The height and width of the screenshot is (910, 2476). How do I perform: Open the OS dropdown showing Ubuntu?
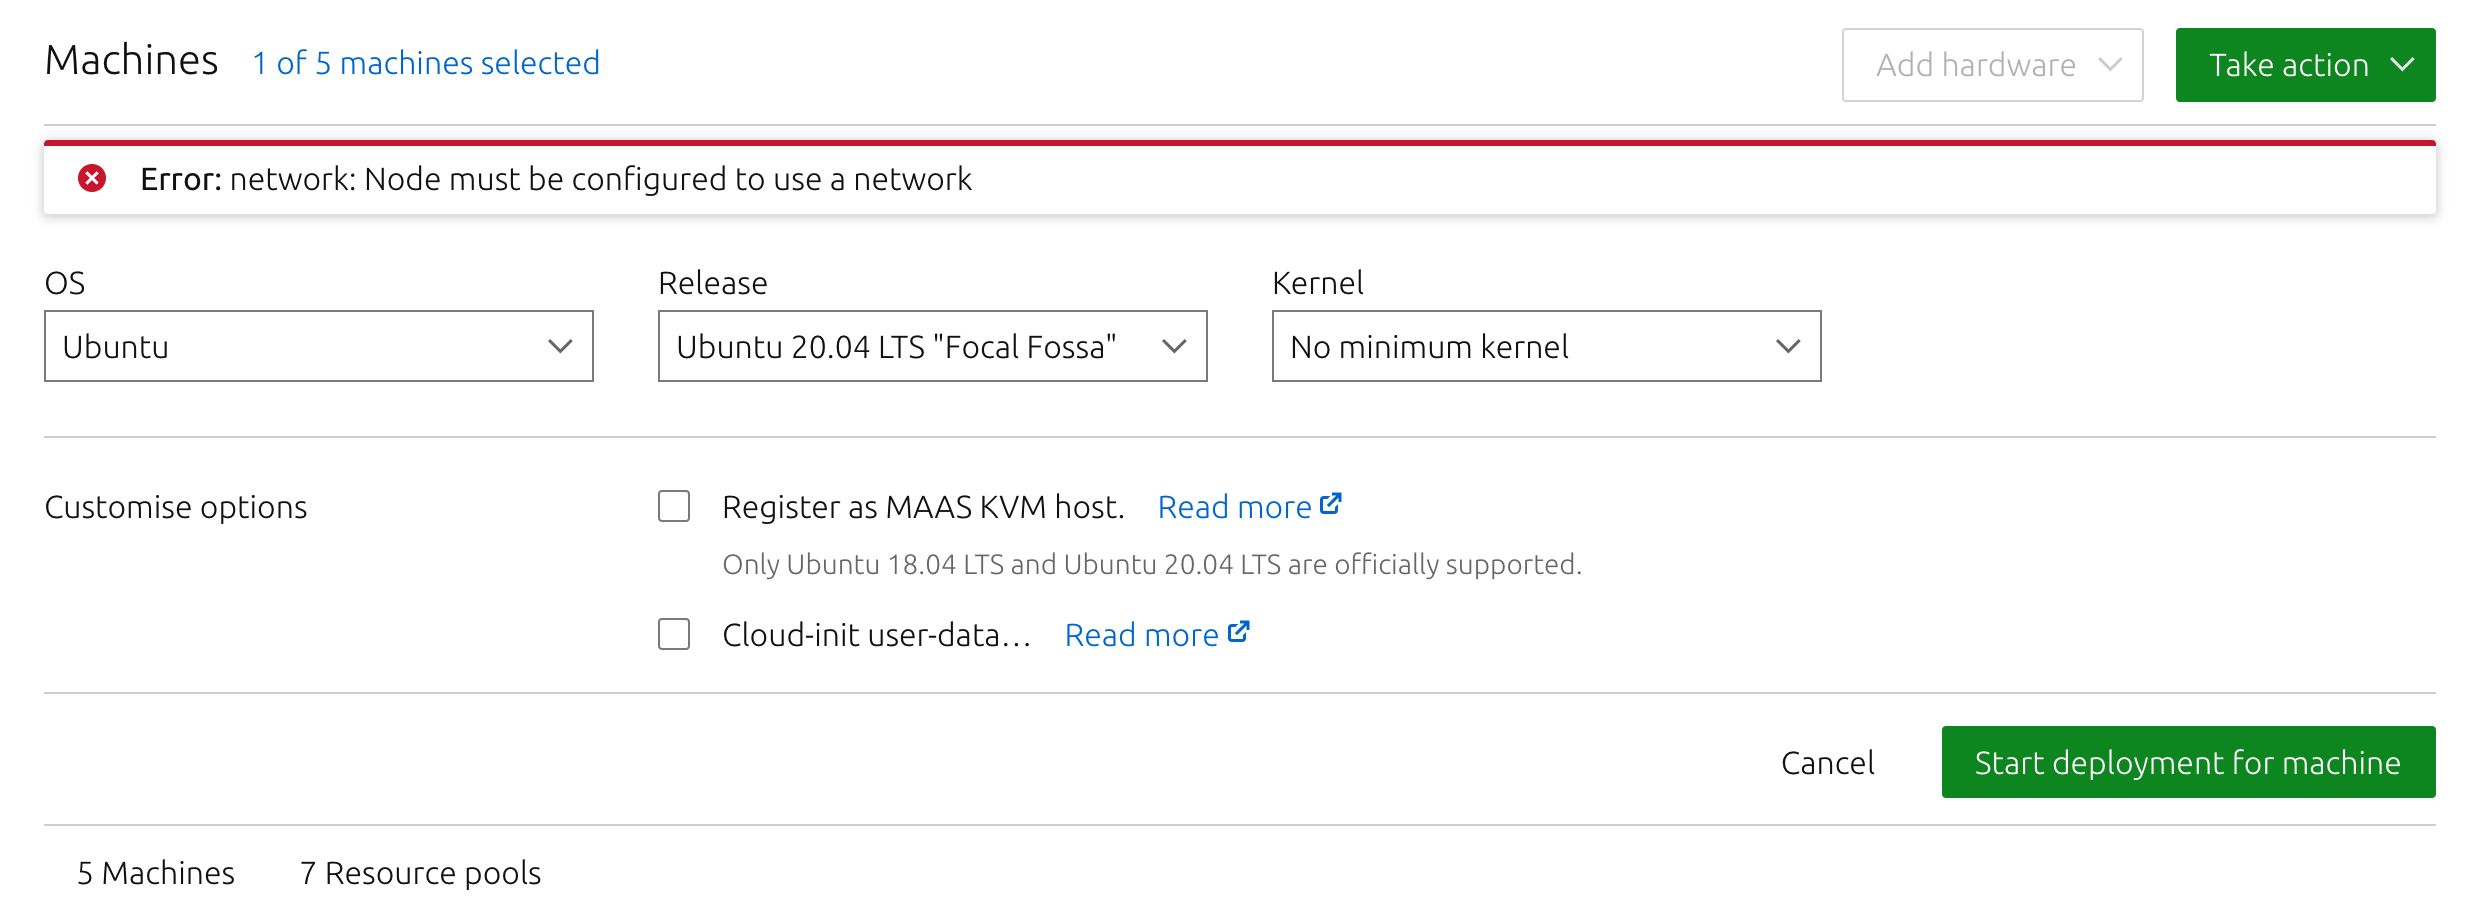(x=318, y=346)
